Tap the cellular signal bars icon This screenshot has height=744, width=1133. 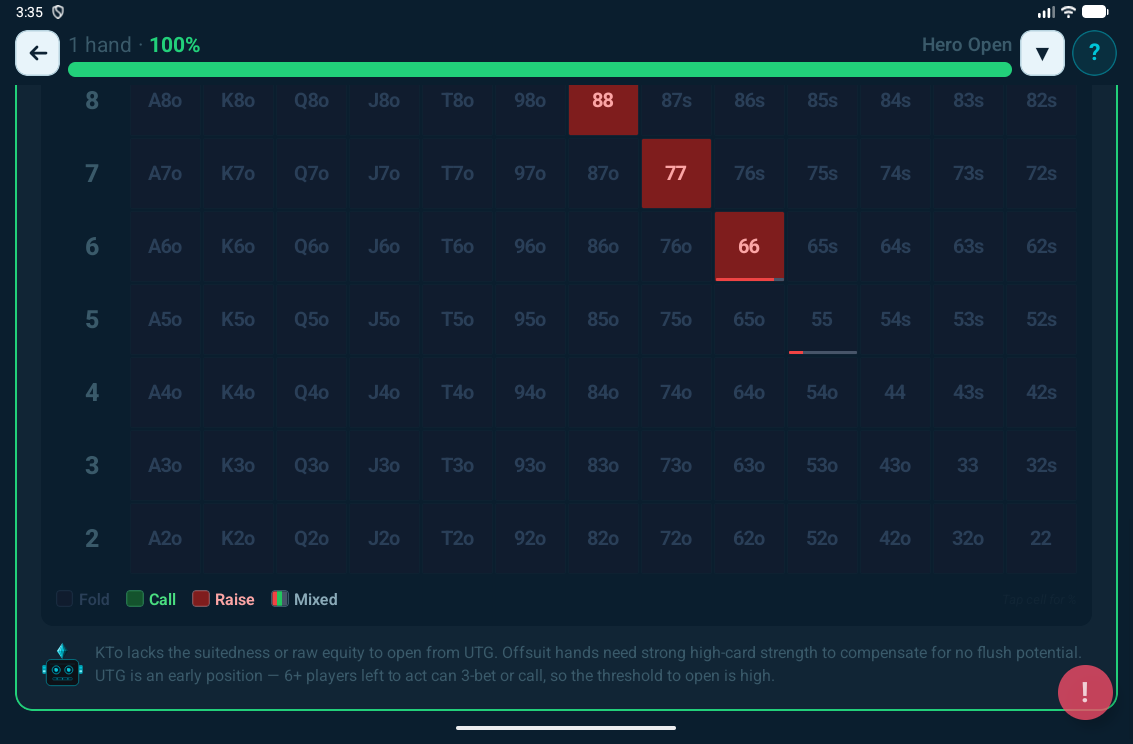click(1046, 12)
